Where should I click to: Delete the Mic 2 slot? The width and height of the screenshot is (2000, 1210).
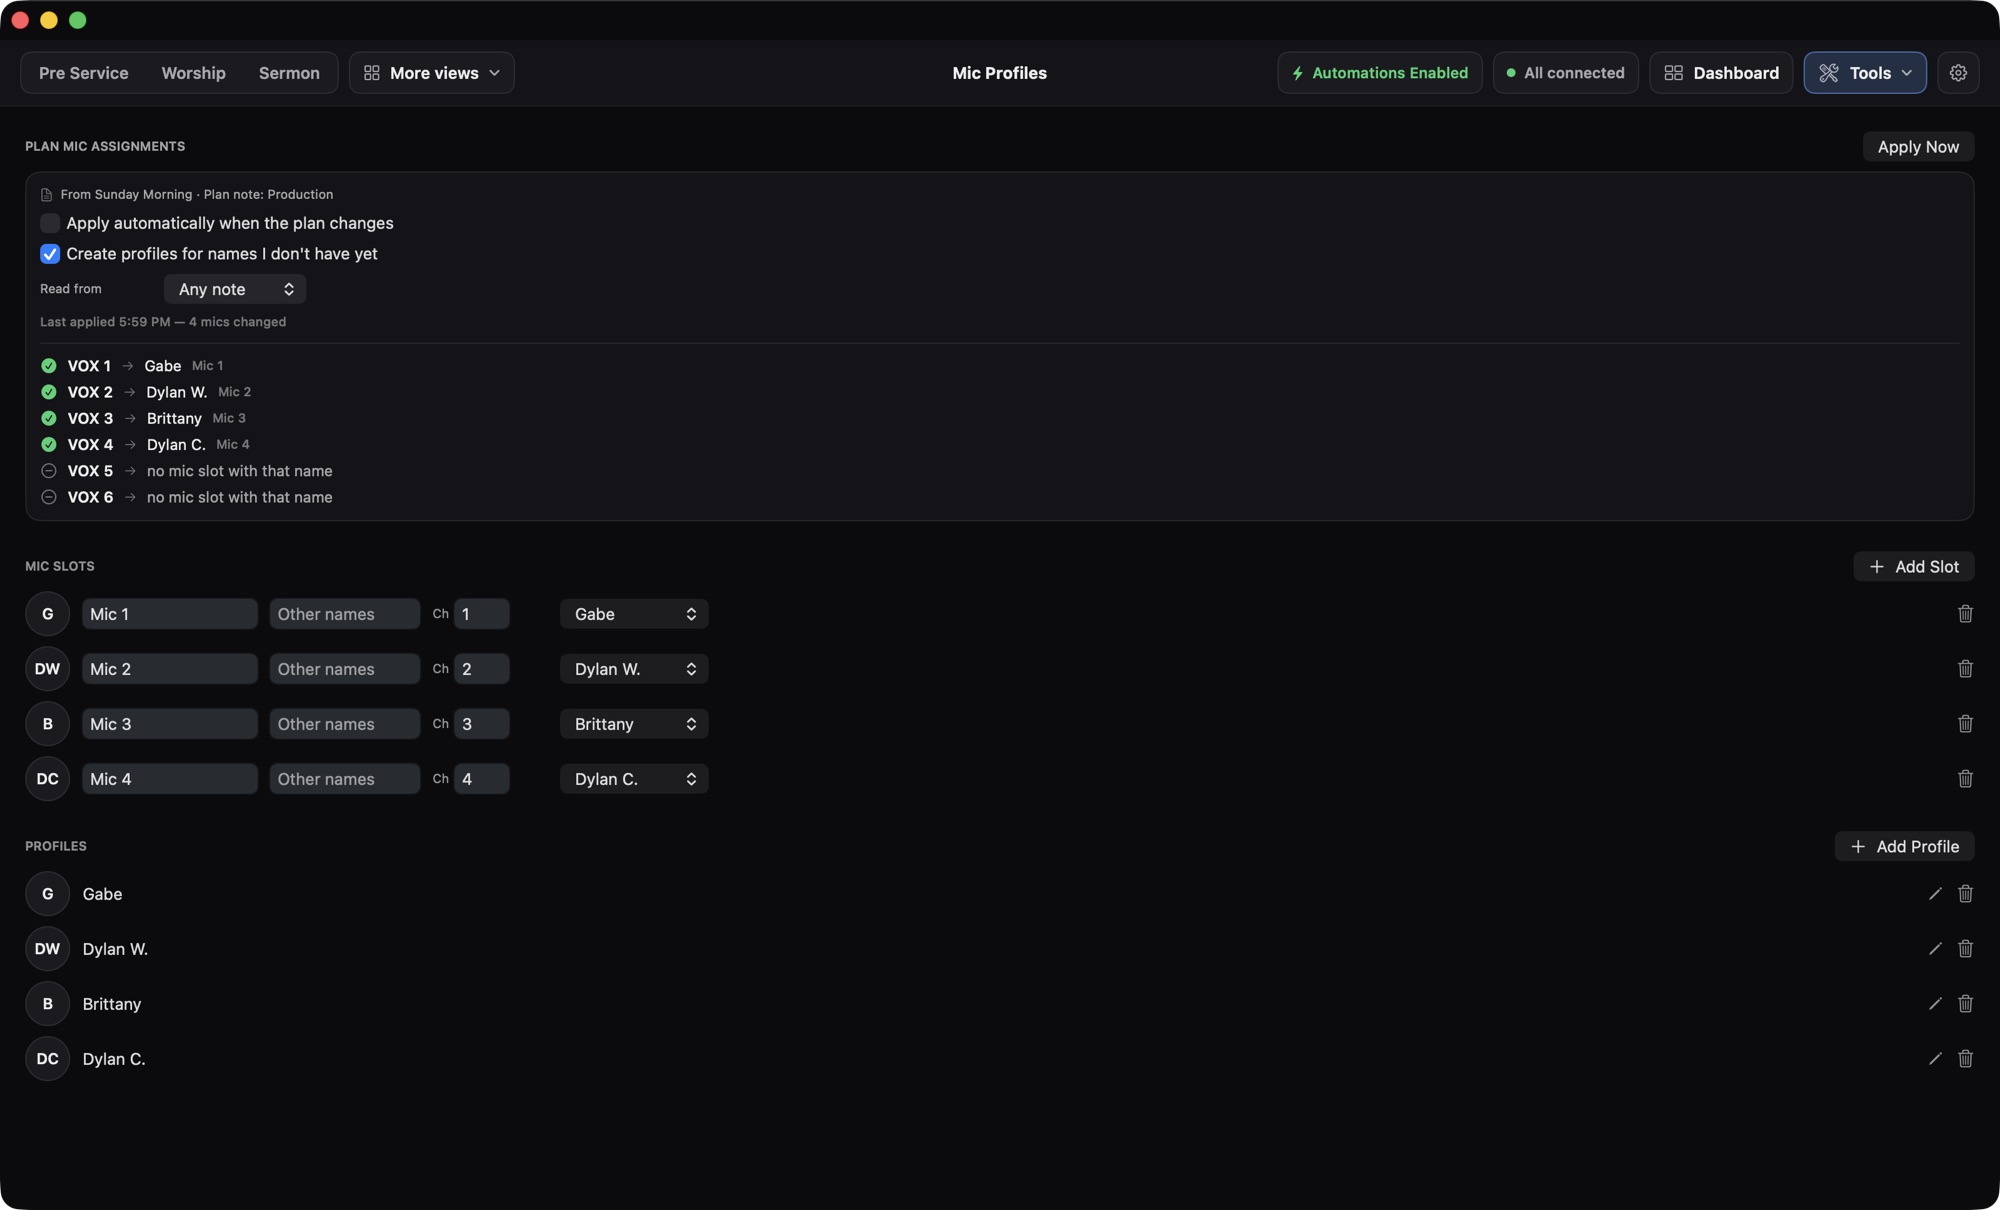(1965, 669)
